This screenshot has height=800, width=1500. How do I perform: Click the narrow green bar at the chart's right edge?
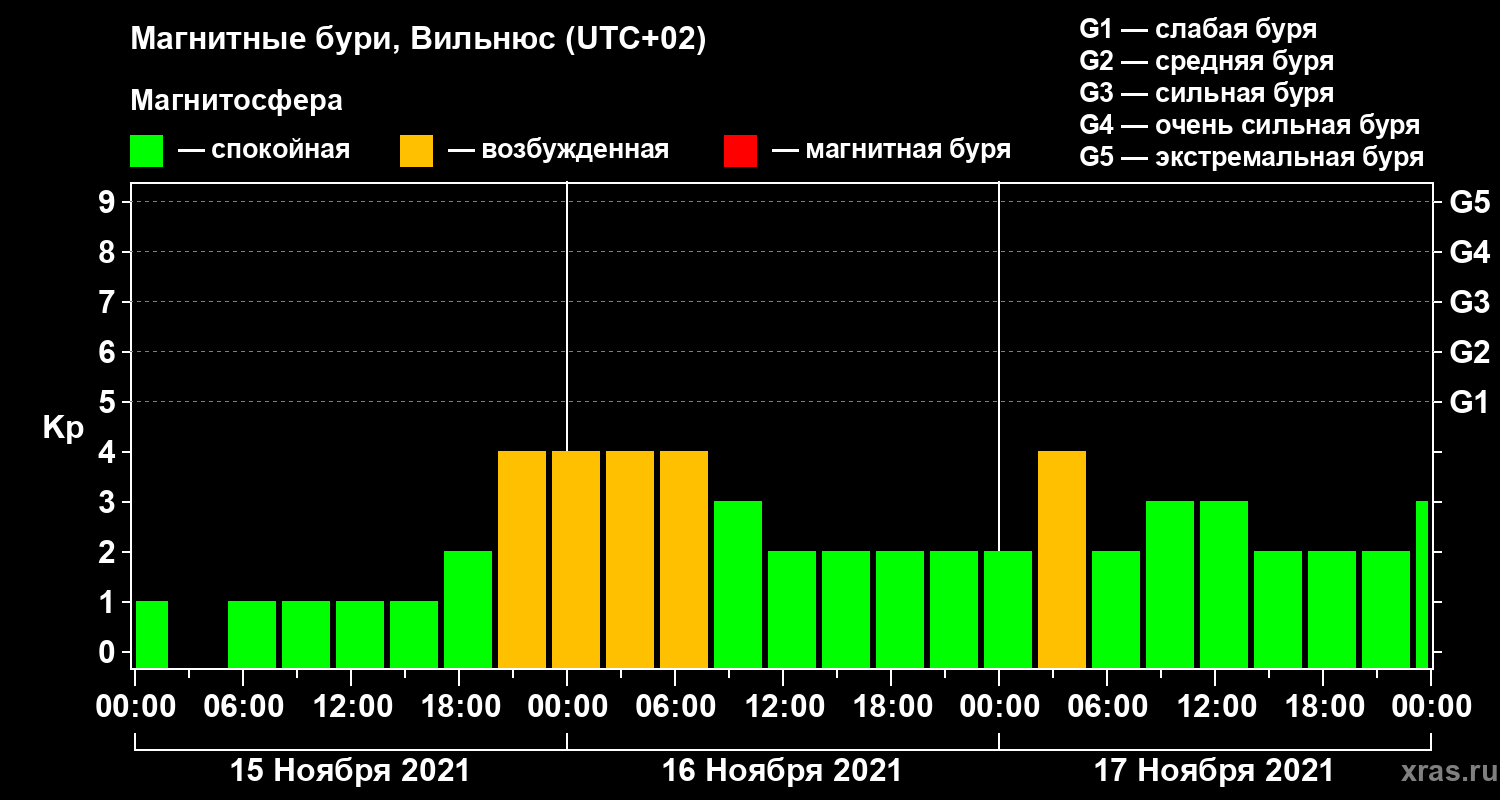tap(1422, 584)
